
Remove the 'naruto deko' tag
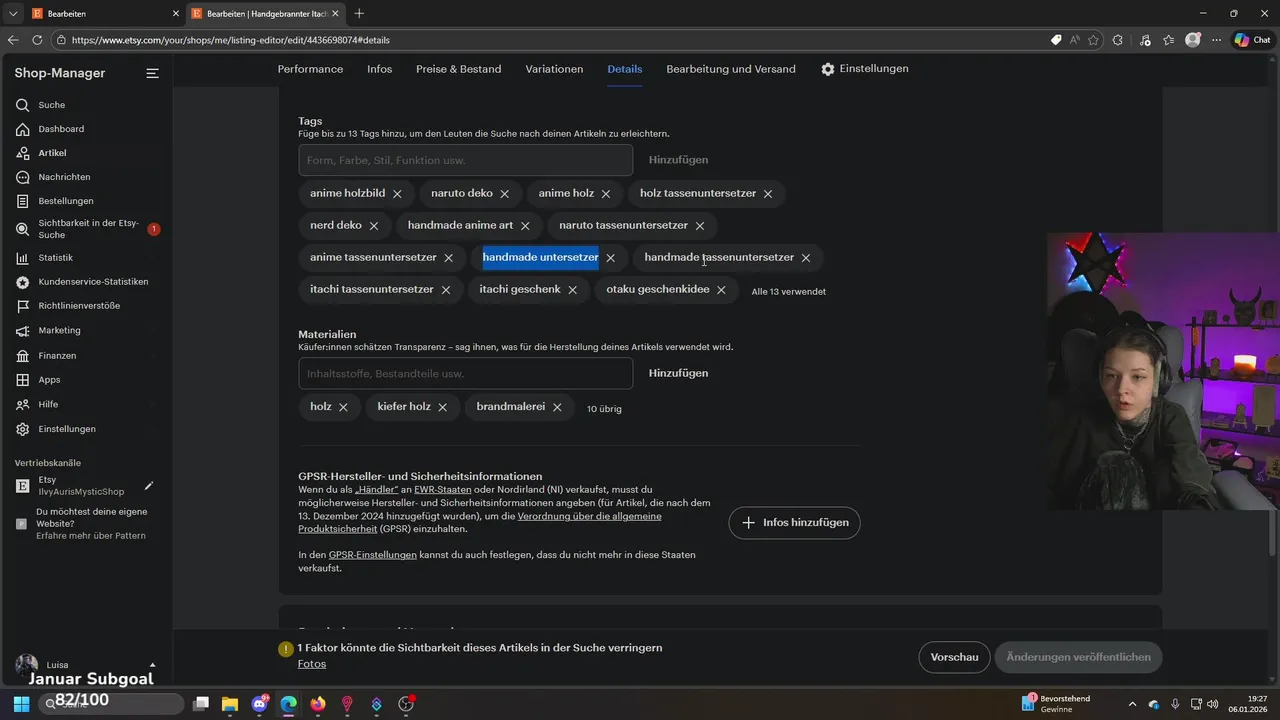pos(504,194)
